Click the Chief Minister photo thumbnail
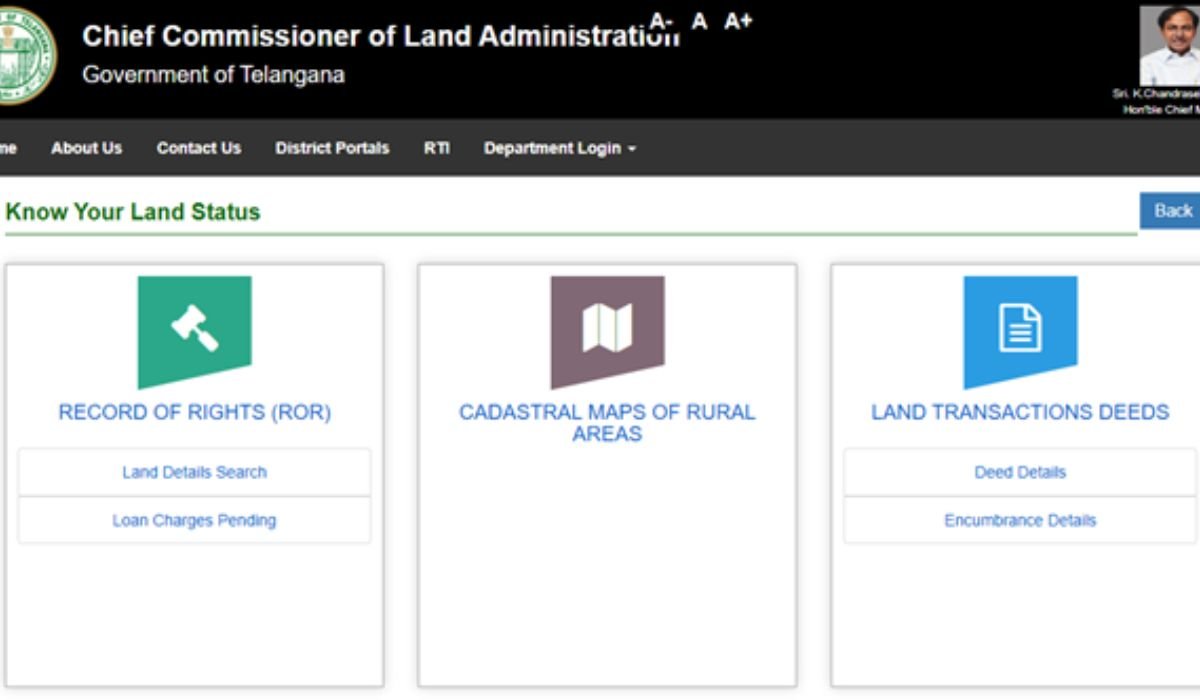Screen dimensions: 1200x700 1170,47
